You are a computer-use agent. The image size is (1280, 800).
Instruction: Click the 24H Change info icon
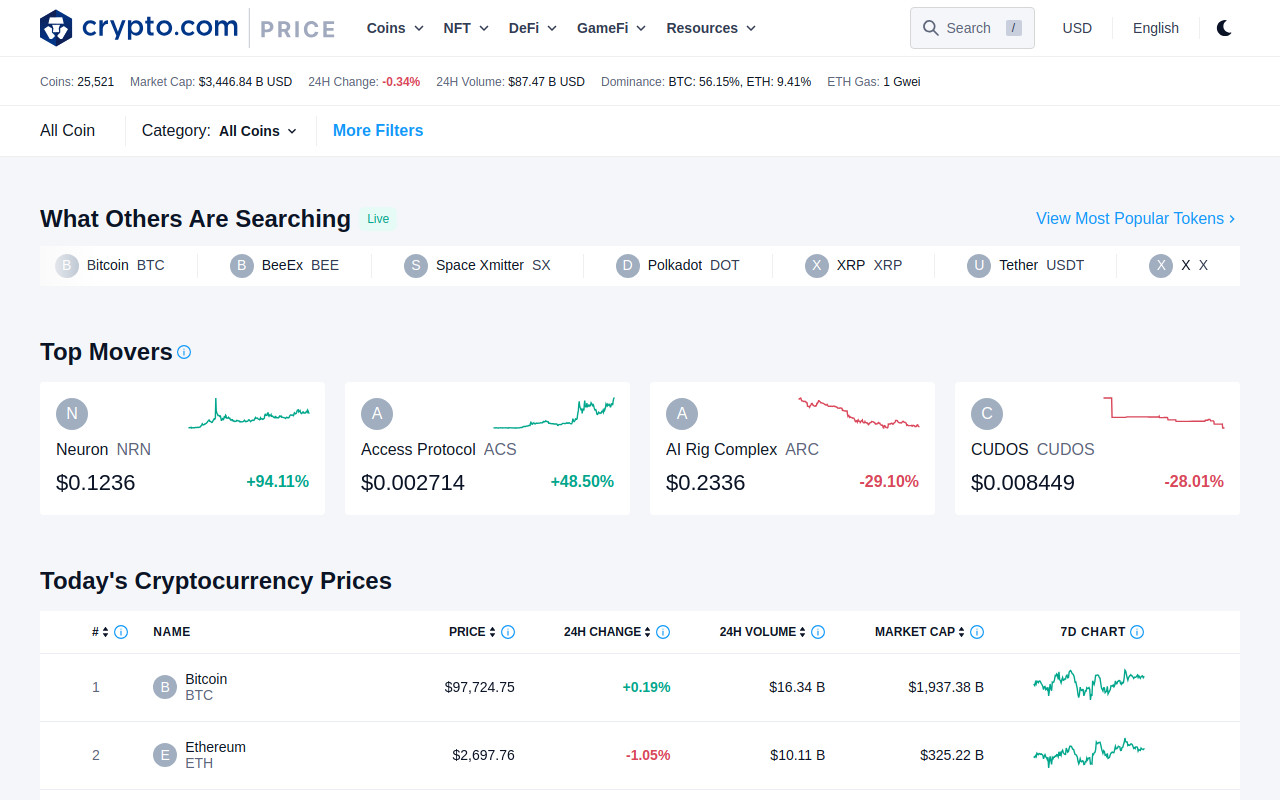click(x=663, y=632)
